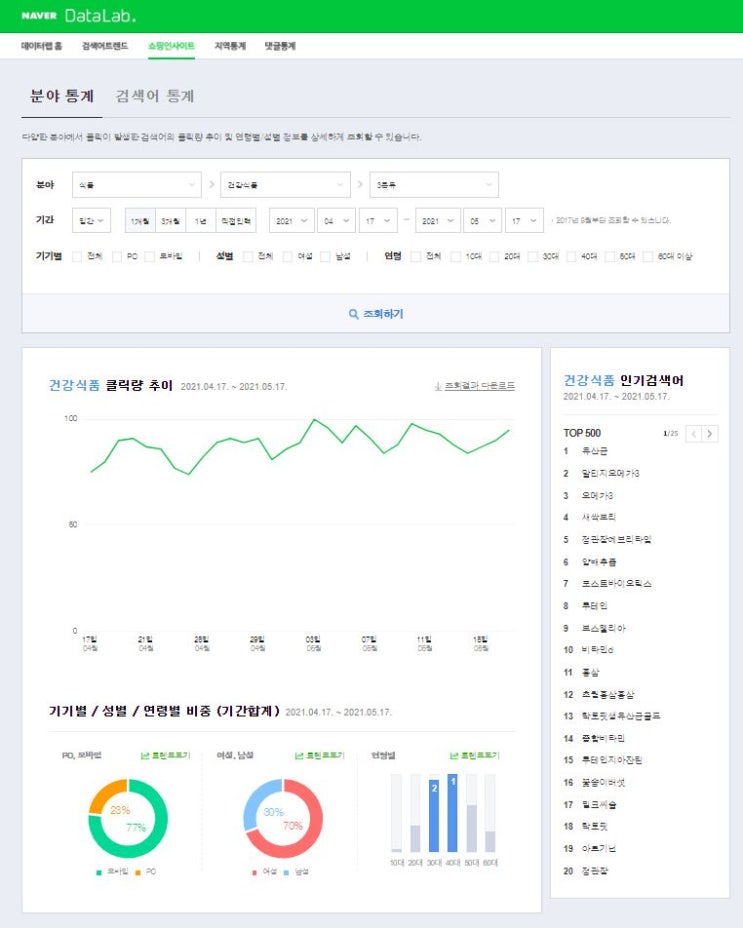Viewport: 743px width, 928px height.
Task: Open the end day 17 dropdown
Action: click(x=524, y=221)
